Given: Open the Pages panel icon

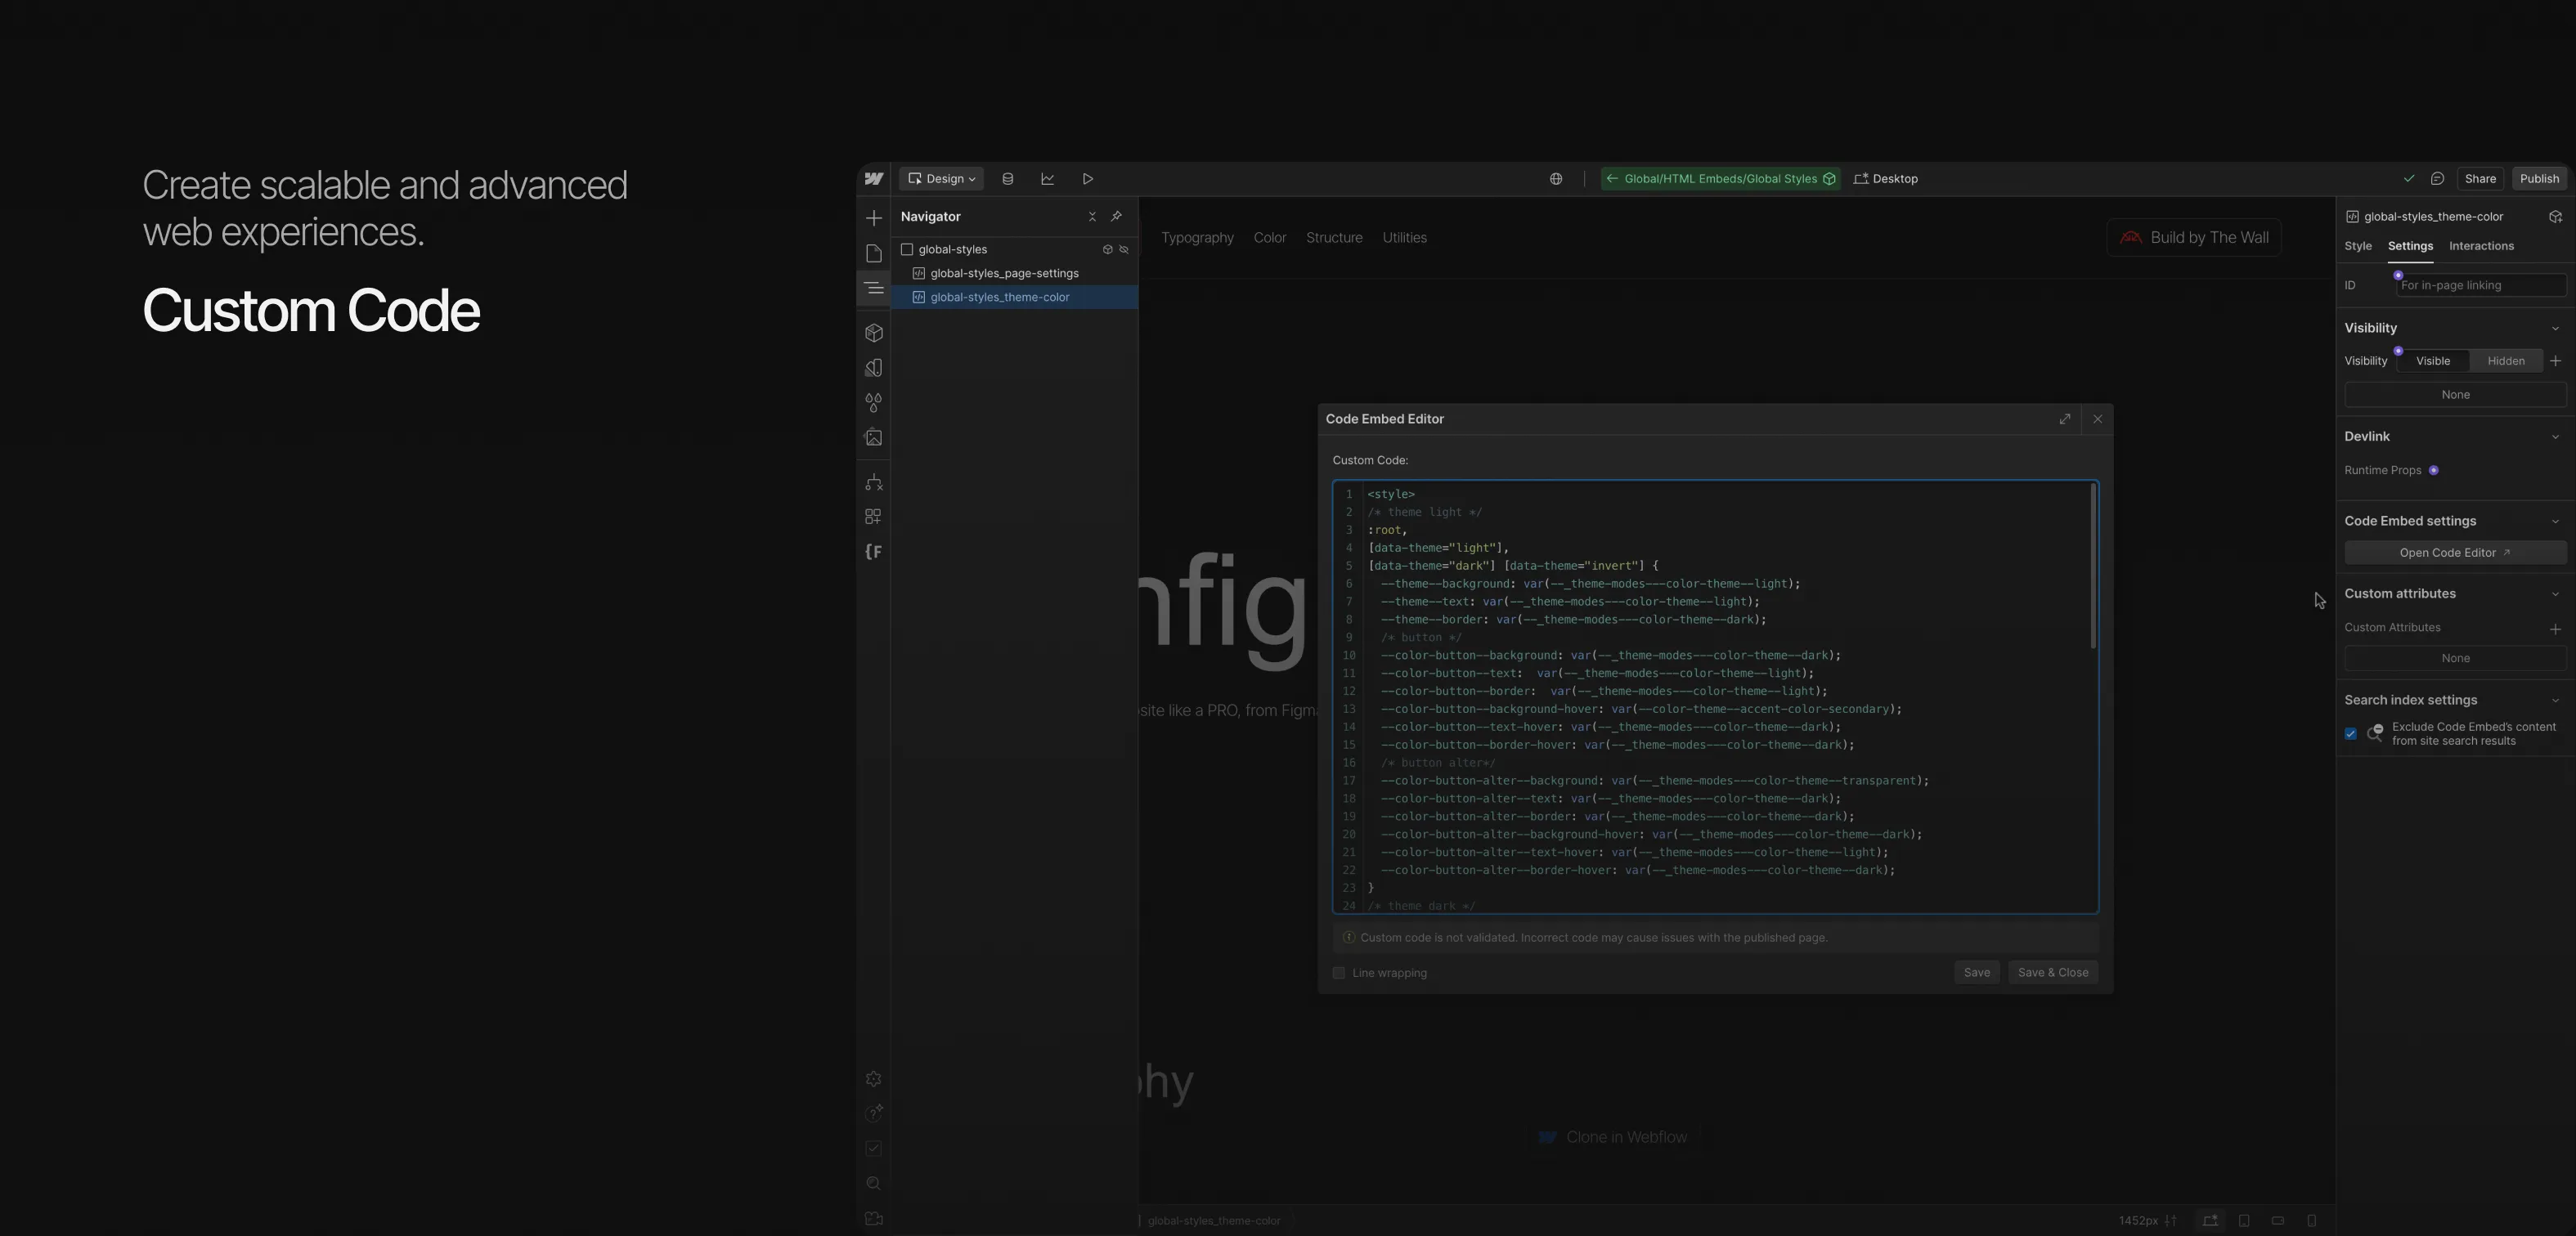Looking at the screenshot, I should coord(873,253).
